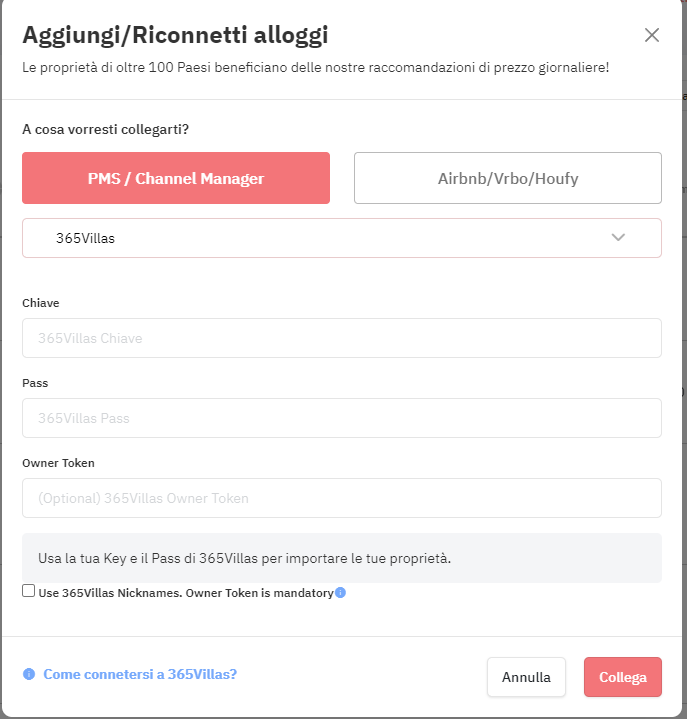Click the Annulla button
Image resolution: width=687 pixels, height=719 pixels.
click(526, 677)
